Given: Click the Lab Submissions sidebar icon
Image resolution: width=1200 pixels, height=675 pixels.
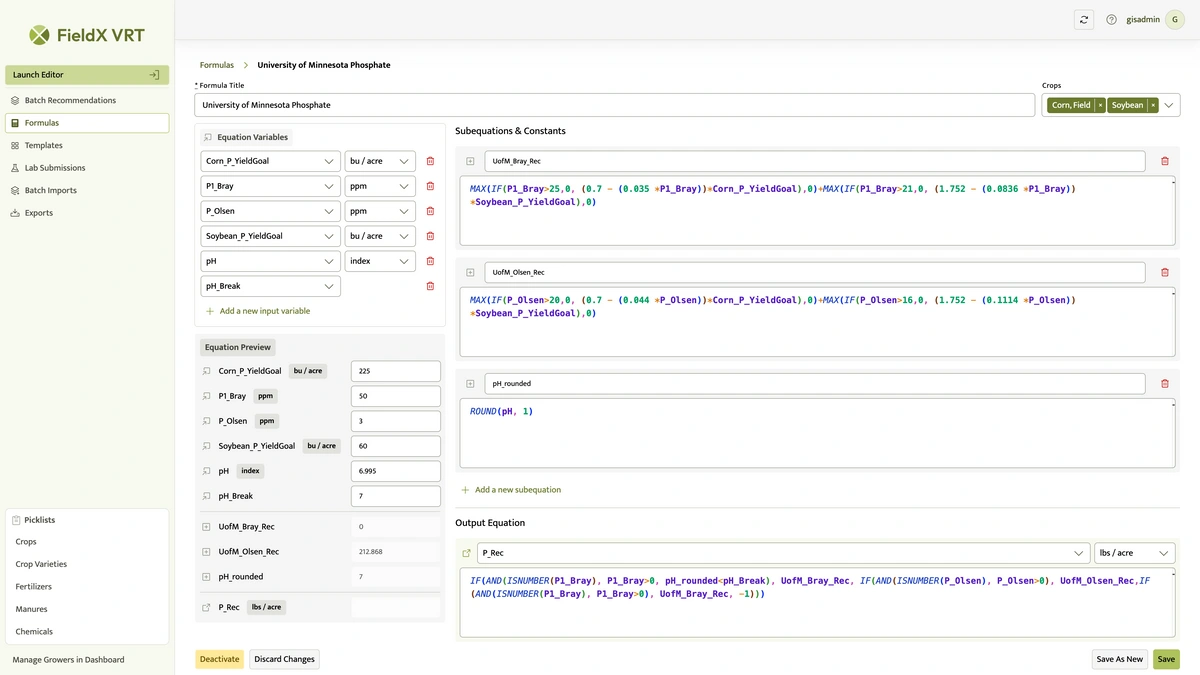Looking at the screenshot, I should point(15,168).
